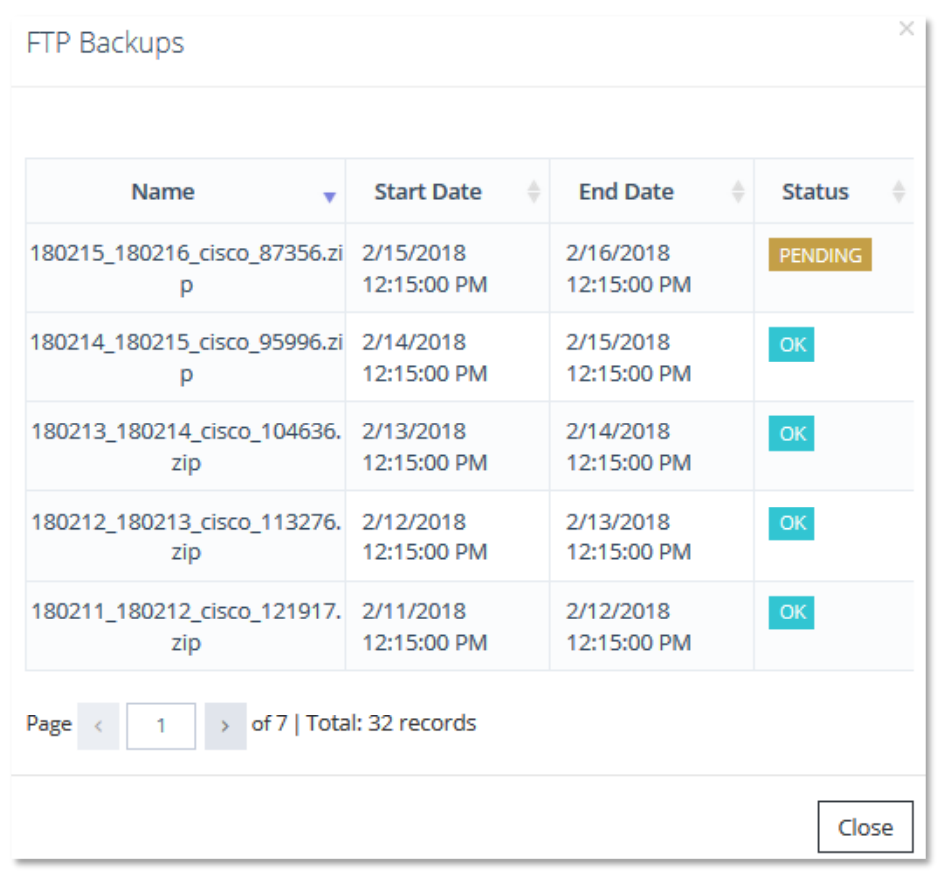Click start date of 180215_180216_cisco_87356.zip row
This screenshot has height=872, width=938.
[x=425, y=269]
